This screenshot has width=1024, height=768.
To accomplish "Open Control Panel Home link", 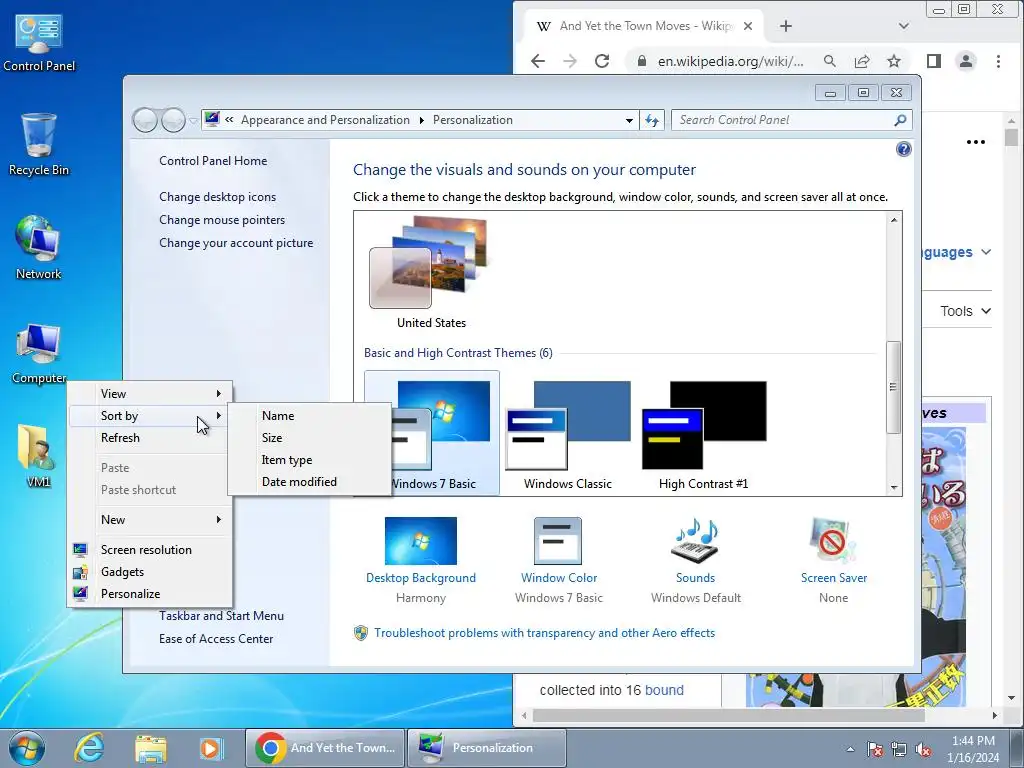I will 213,161.
